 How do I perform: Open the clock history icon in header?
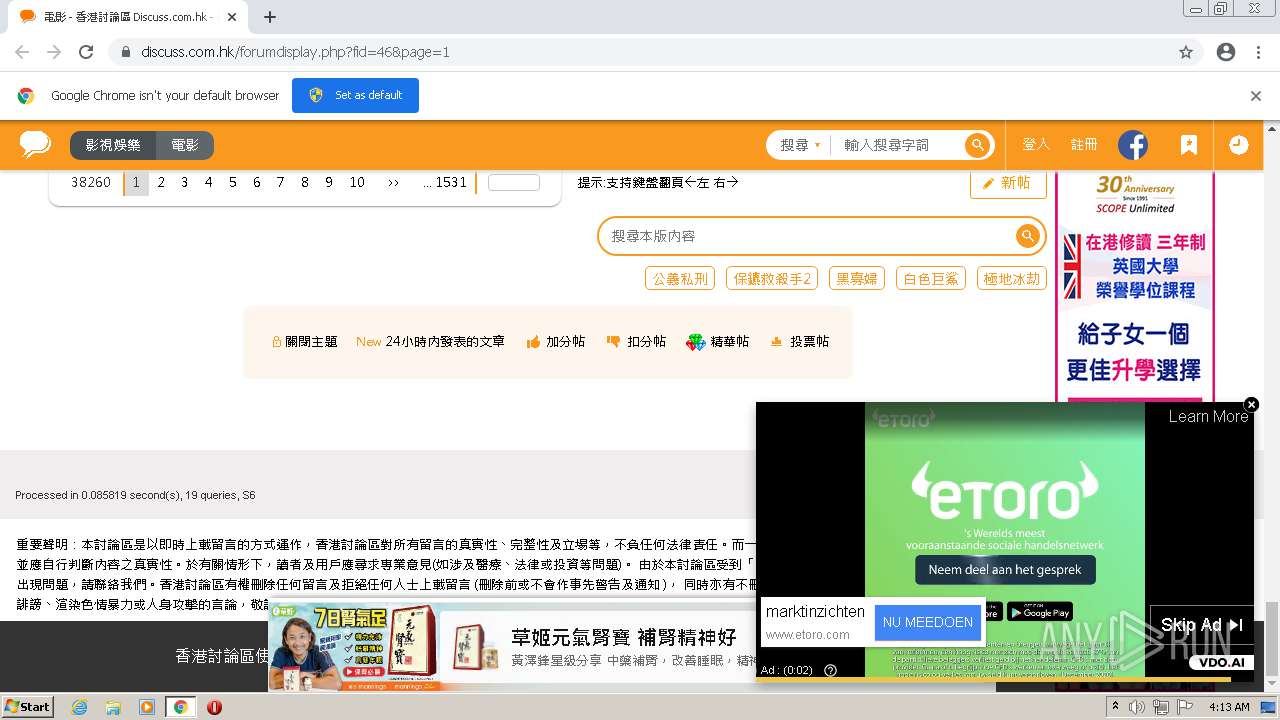click(1238, 145)
